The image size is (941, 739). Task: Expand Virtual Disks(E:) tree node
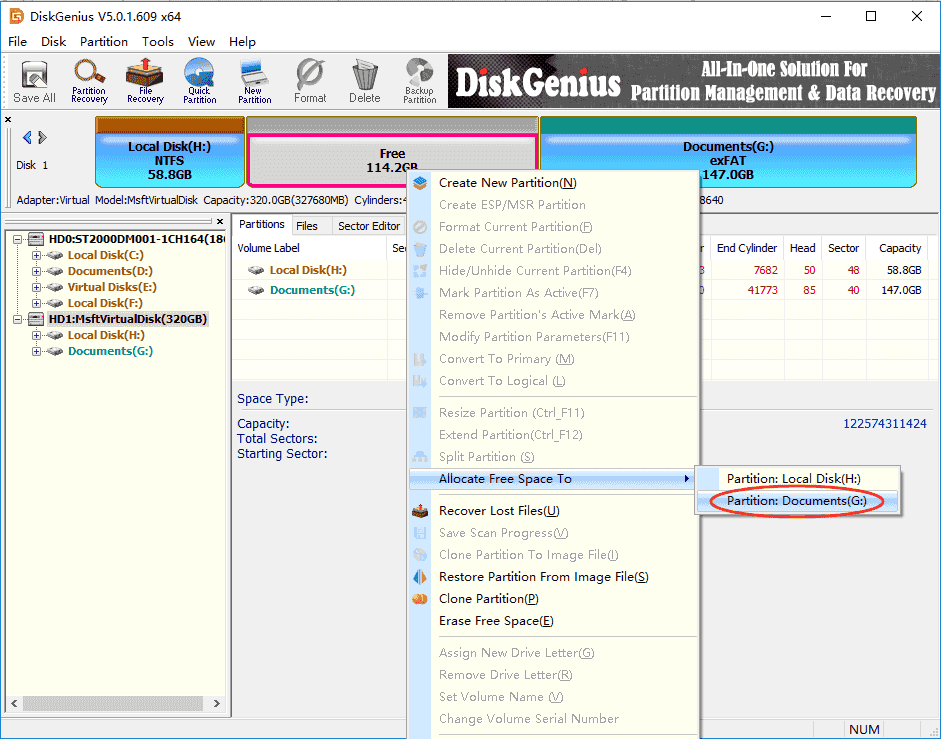coord(37,287)
